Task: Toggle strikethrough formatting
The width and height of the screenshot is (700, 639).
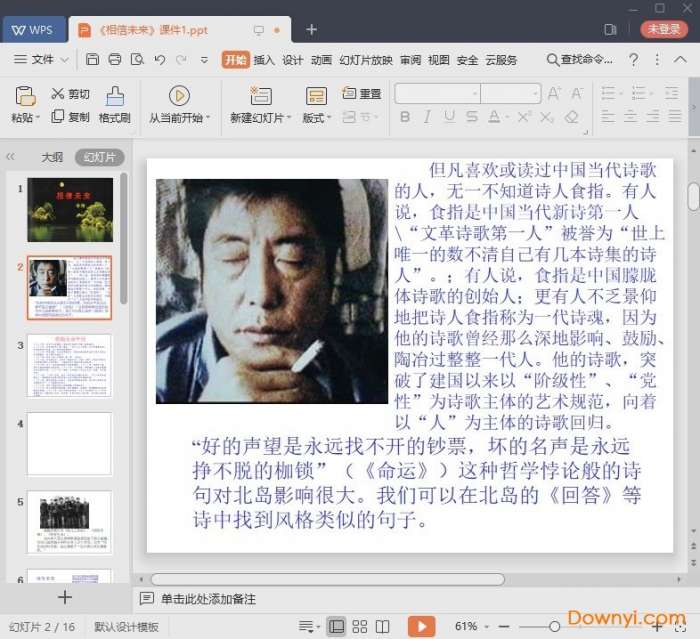Action: pyautogui.click(x=472, y=117)
